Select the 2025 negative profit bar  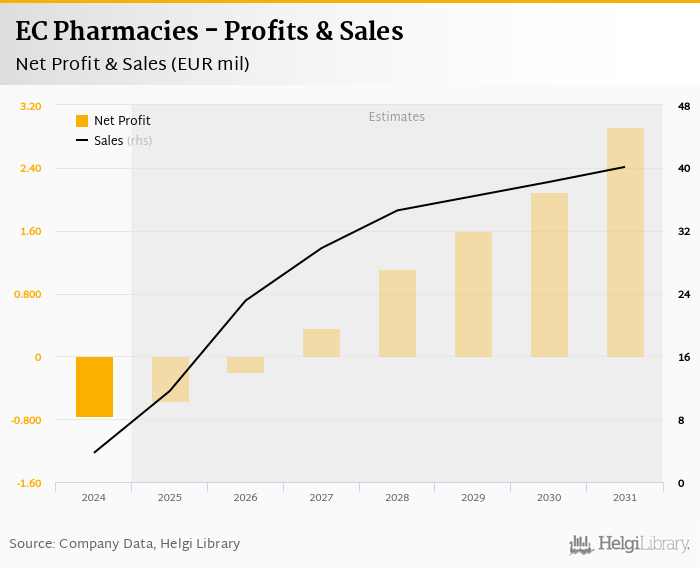click(x=170, y=379)
